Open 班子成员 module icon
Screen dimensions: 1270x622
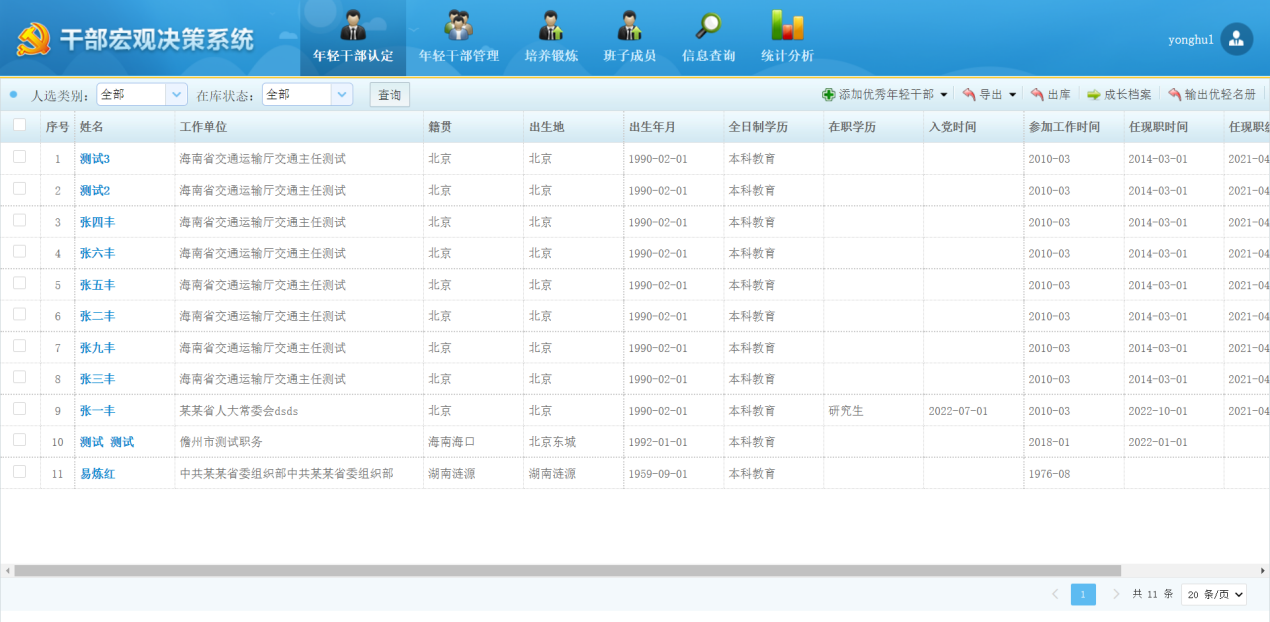(x=629, y=25)
